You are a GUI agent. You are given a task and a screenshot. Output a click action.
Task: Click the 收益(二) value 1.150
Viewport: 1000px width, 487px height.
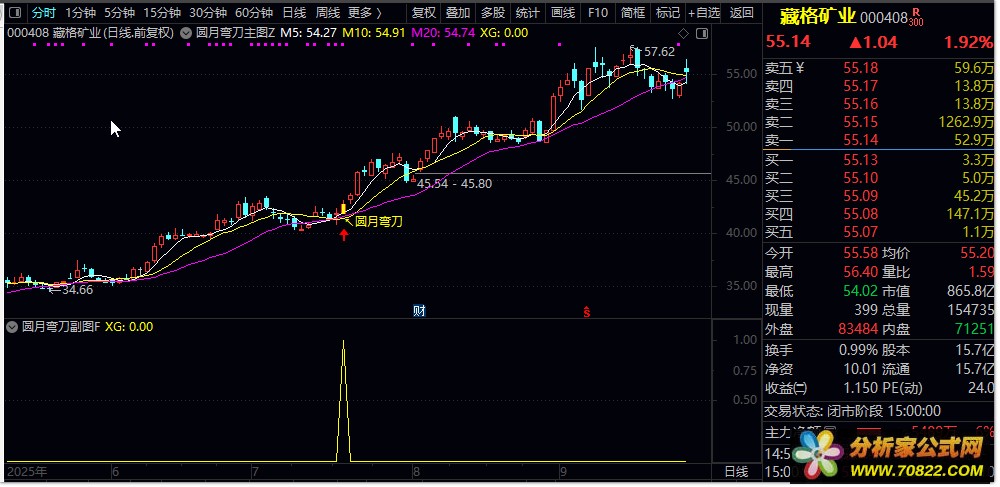click(x=861, y=388)
